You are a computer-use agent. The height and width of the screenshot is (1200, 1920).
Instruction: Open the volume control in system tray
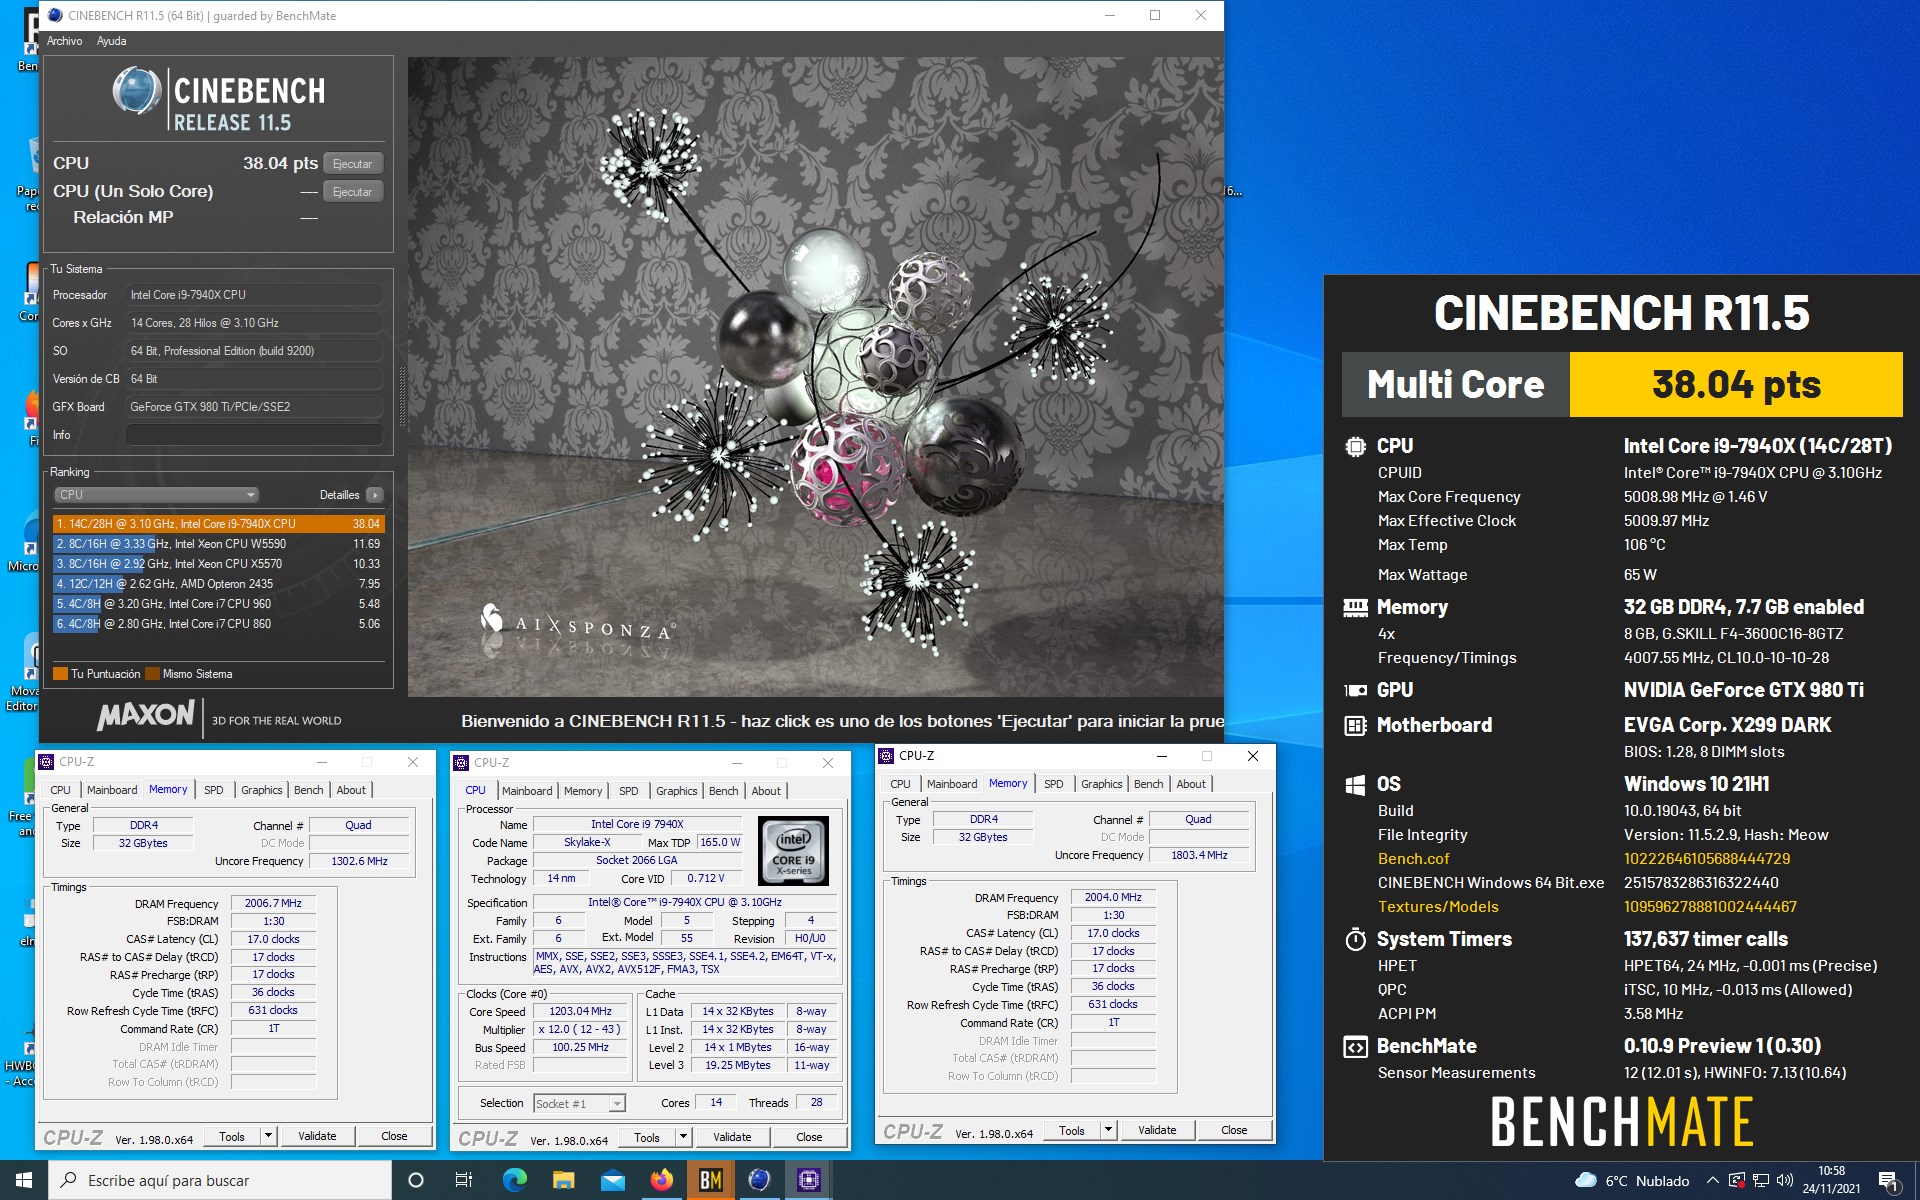click(1784, 1180)
